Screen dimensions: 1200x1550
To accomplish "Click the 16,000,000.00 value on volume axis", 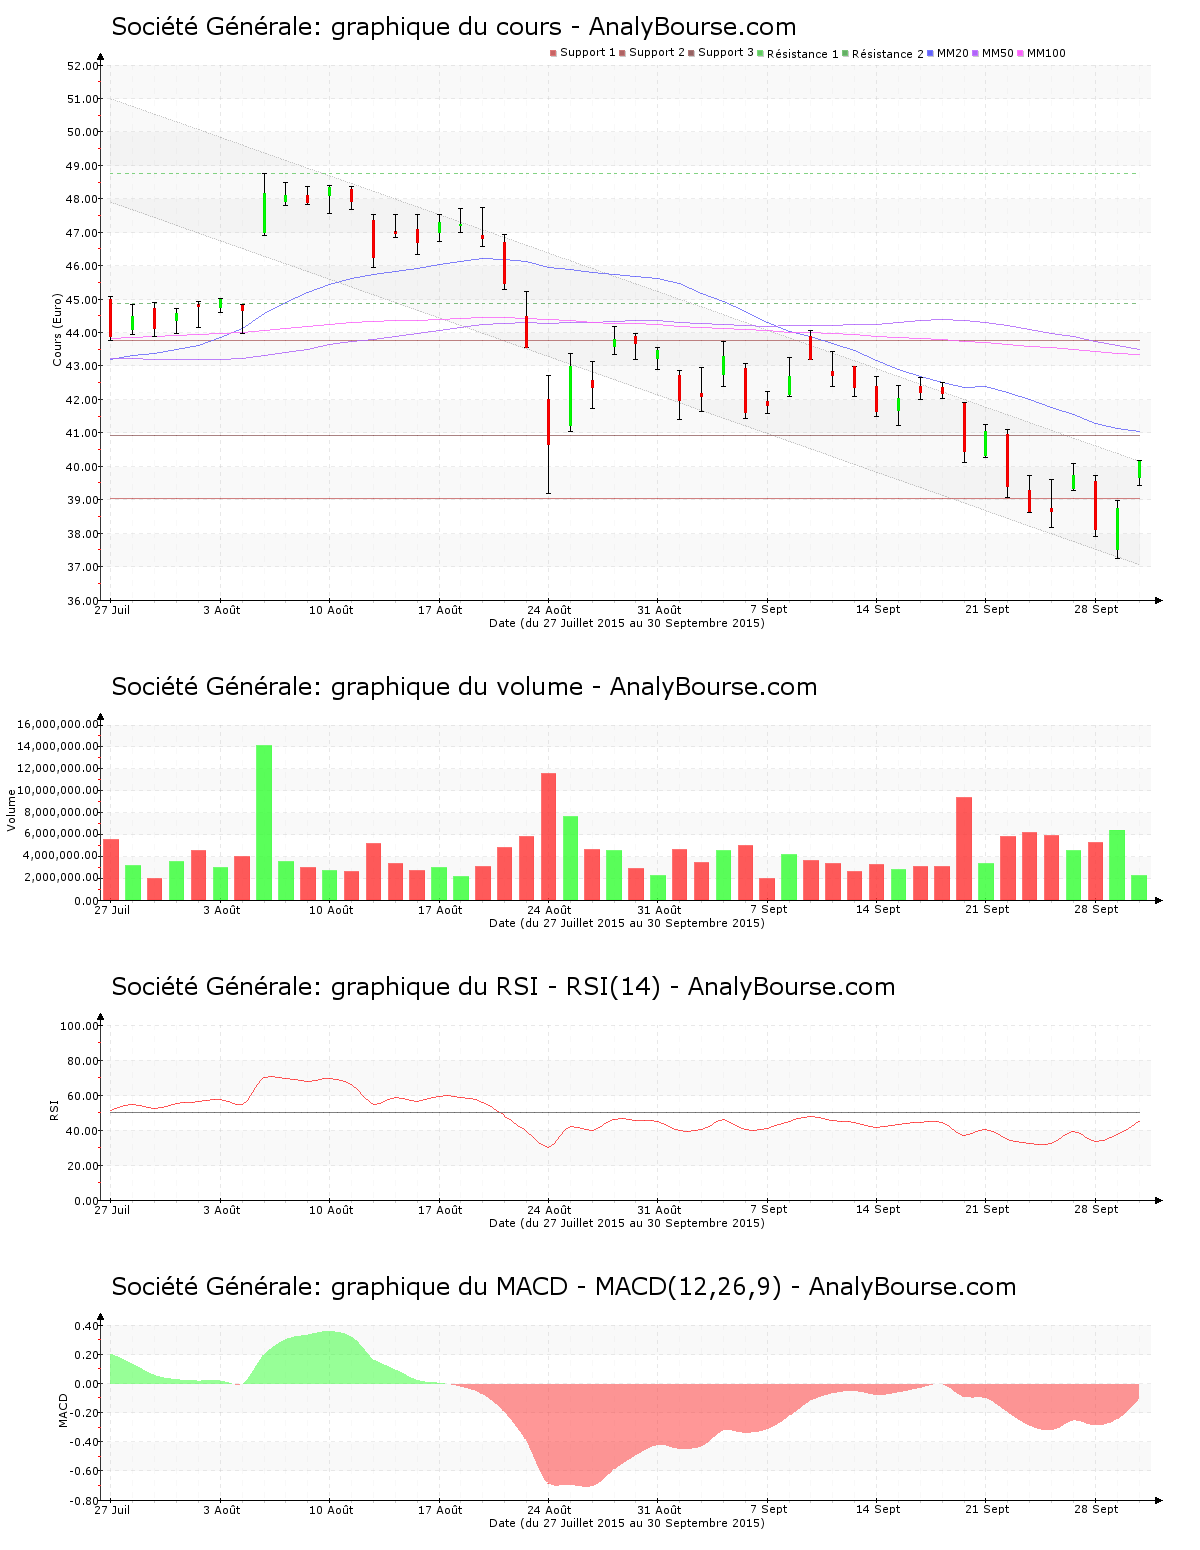I will (x=58, y=724).
